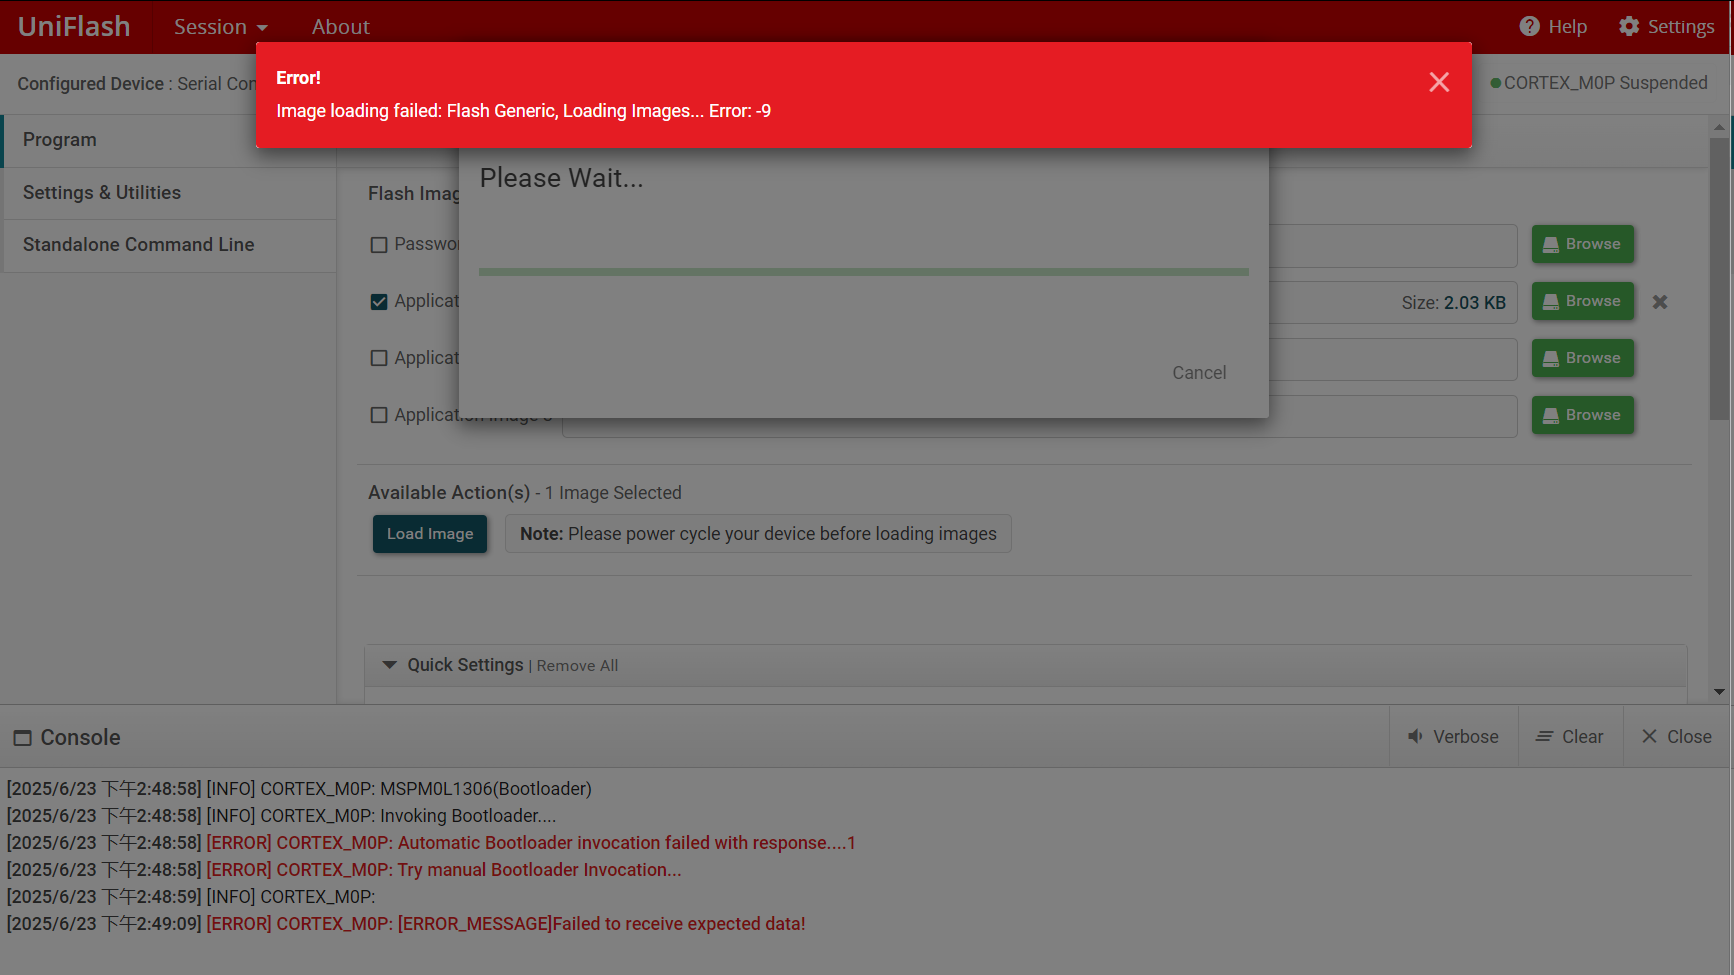Toggle the Password checkbox

379,245
